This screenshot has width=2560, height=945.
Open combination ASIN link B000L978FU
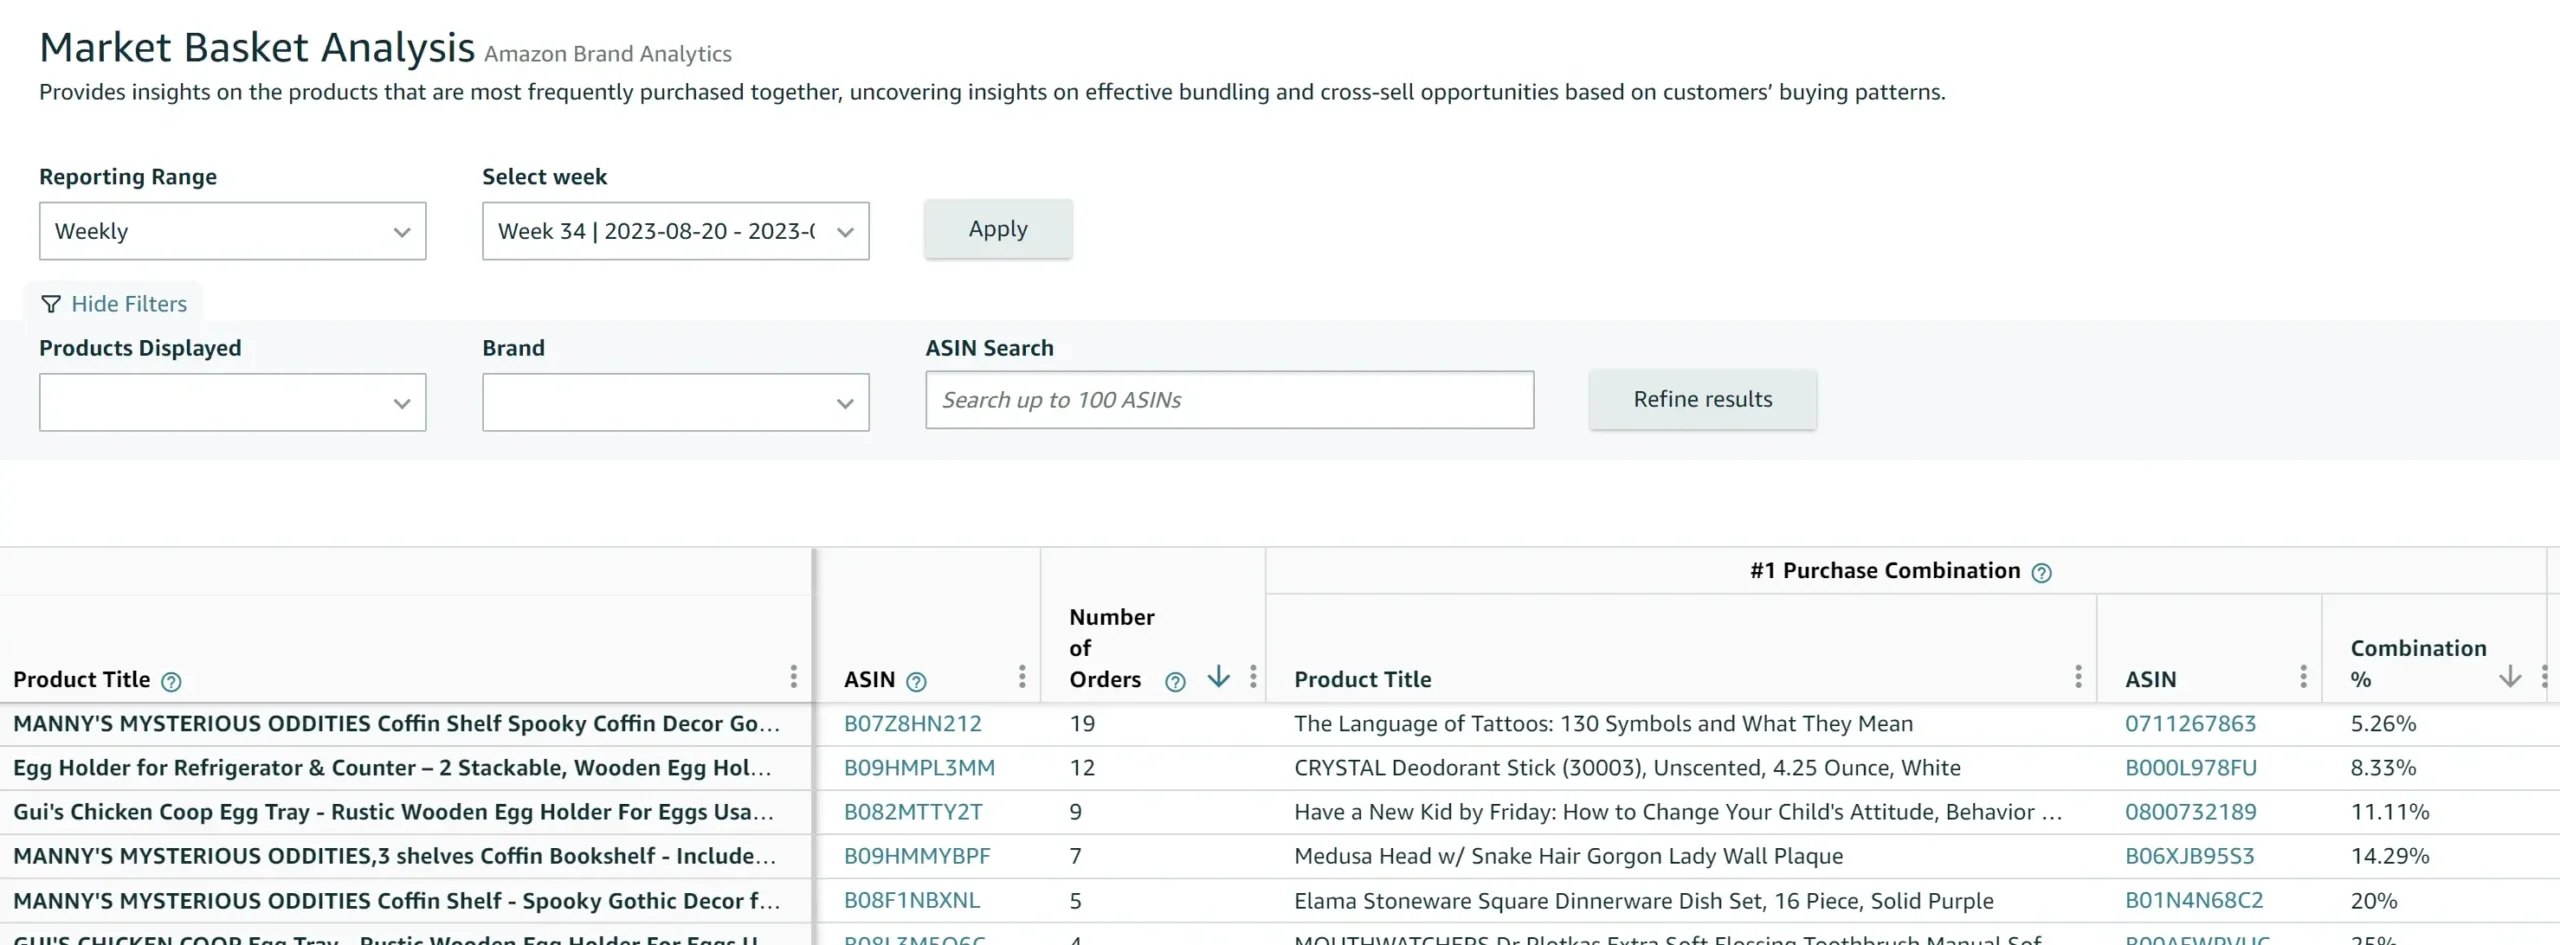pyautogui.click(x=2190, y=768)
